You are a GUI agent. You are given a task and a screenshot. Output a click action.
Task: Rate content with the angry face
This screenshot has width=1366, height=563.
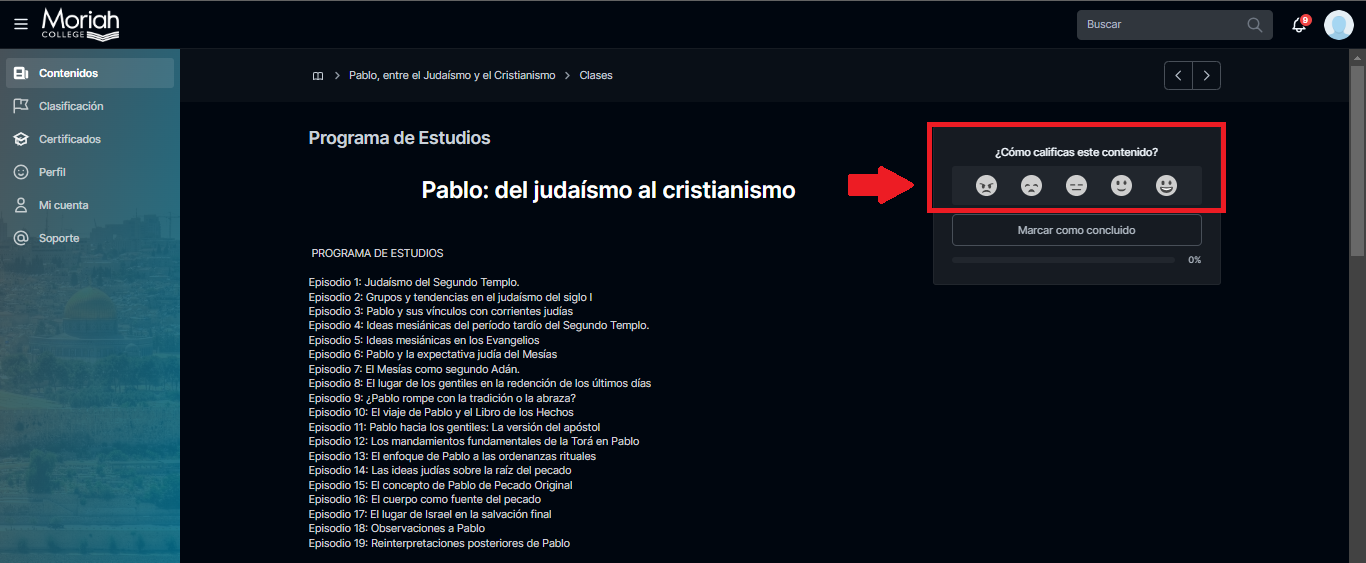point(987,185)
